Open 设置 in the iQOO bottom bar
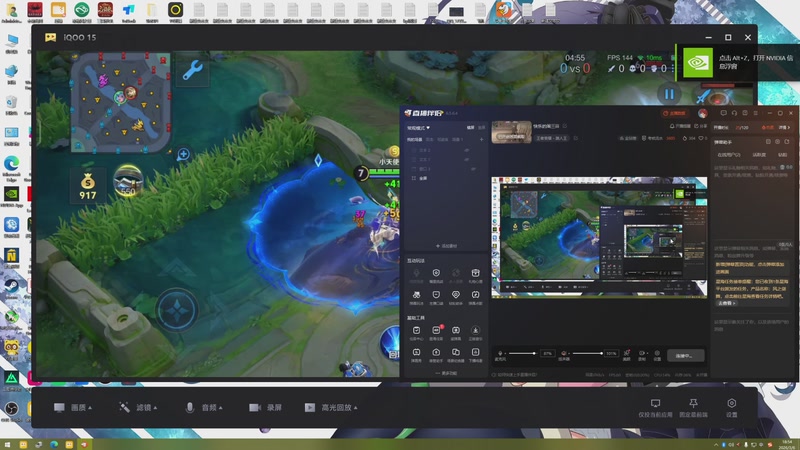The height and width of the screenshot is (450, 800). click(732, 408)
